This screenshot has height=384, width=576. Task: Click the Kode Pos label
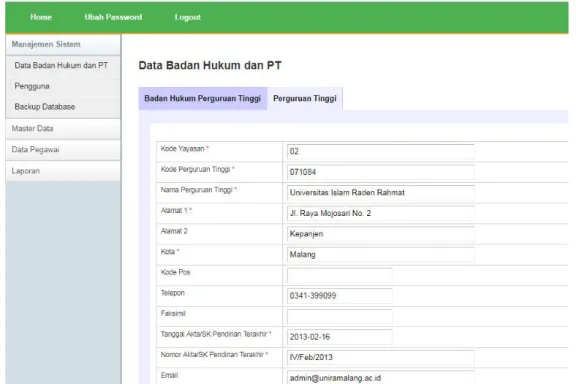[x=176, y=272]
